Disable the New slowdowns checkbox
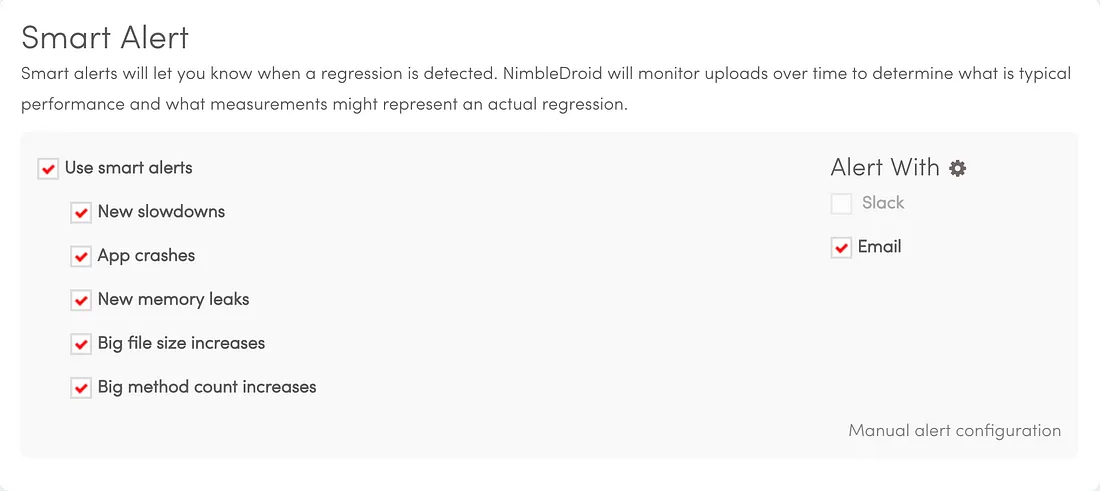This screenshot has width=1100, height=491. coord(81,213)
